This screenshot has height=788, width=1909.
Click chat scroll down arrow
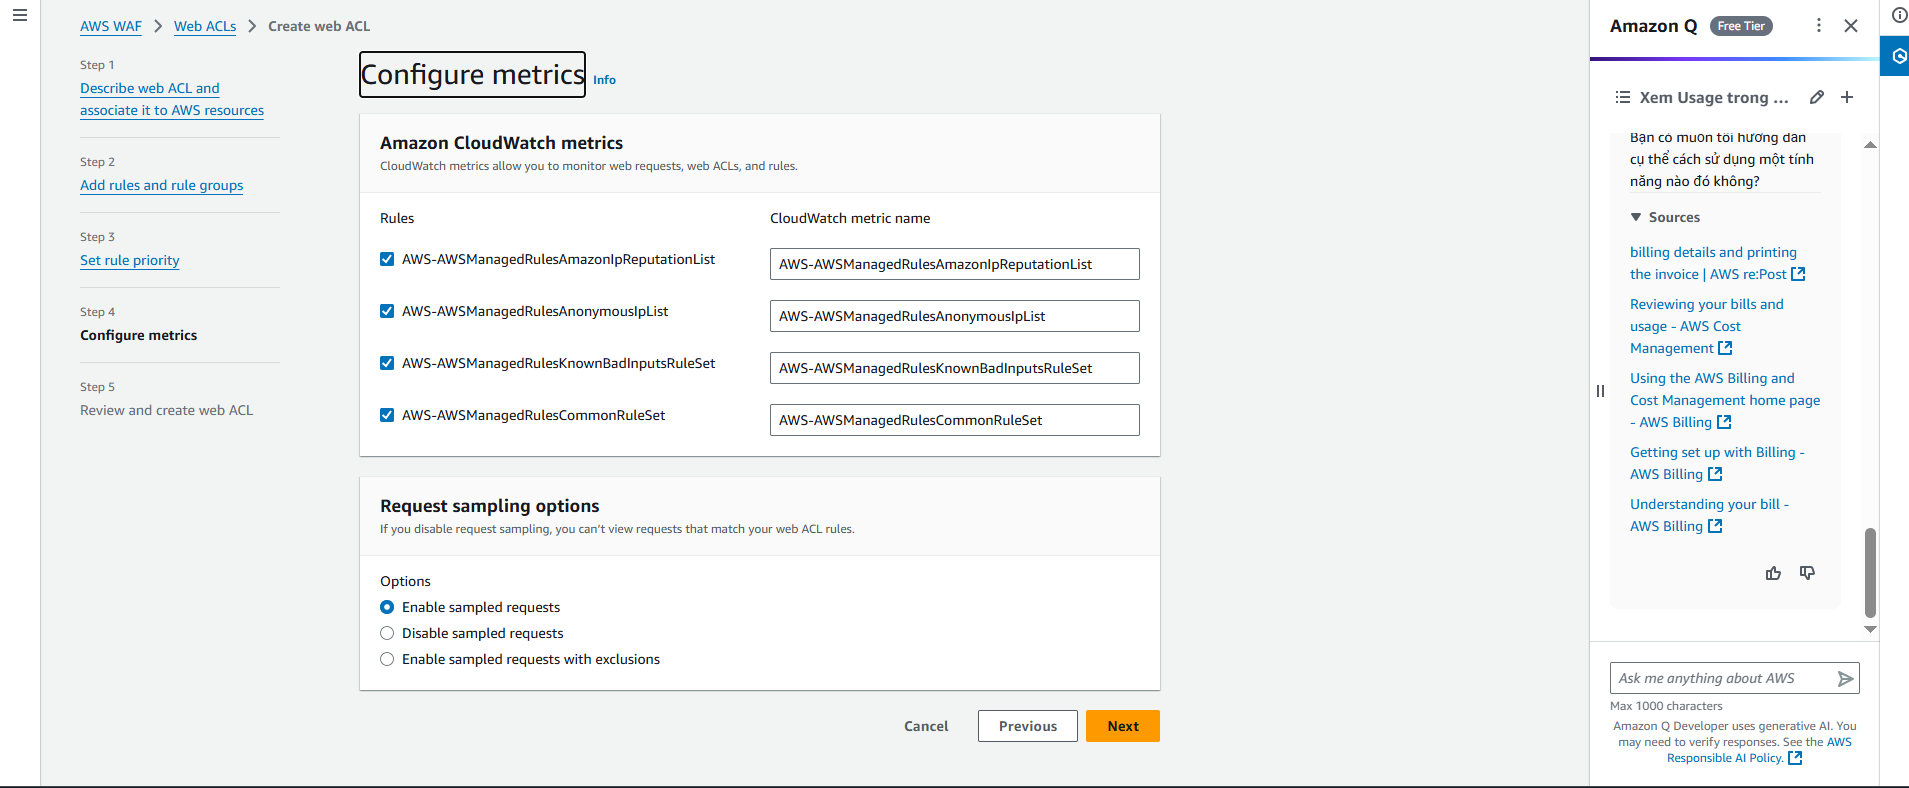tap(1870, 629)
